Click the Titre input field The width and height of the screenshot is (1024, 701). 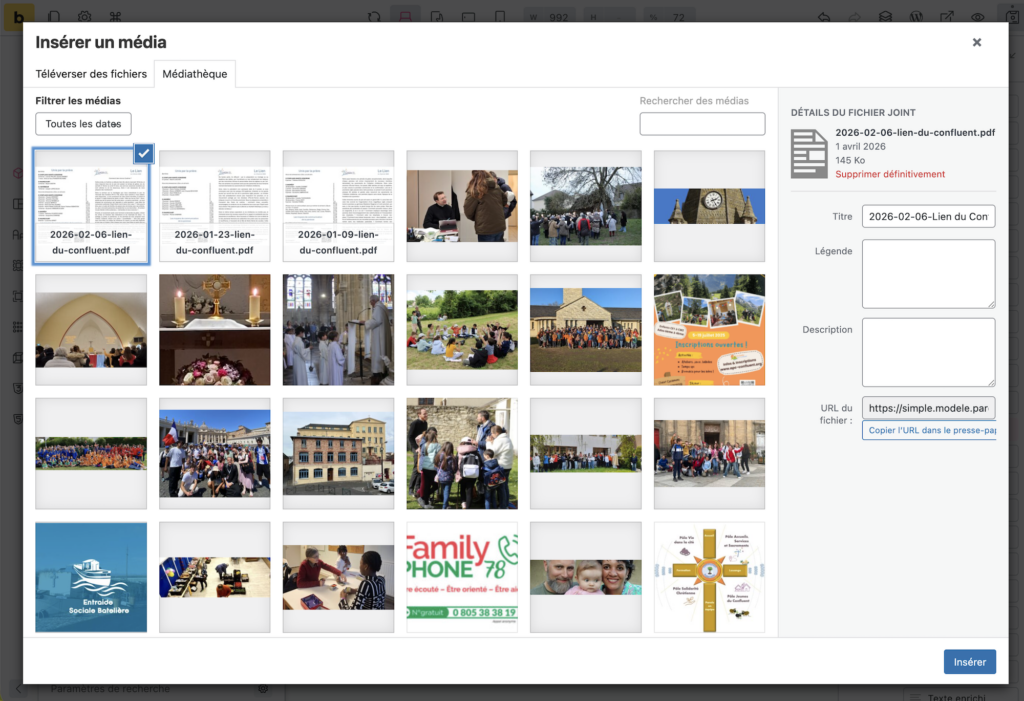tap(928, 216)
